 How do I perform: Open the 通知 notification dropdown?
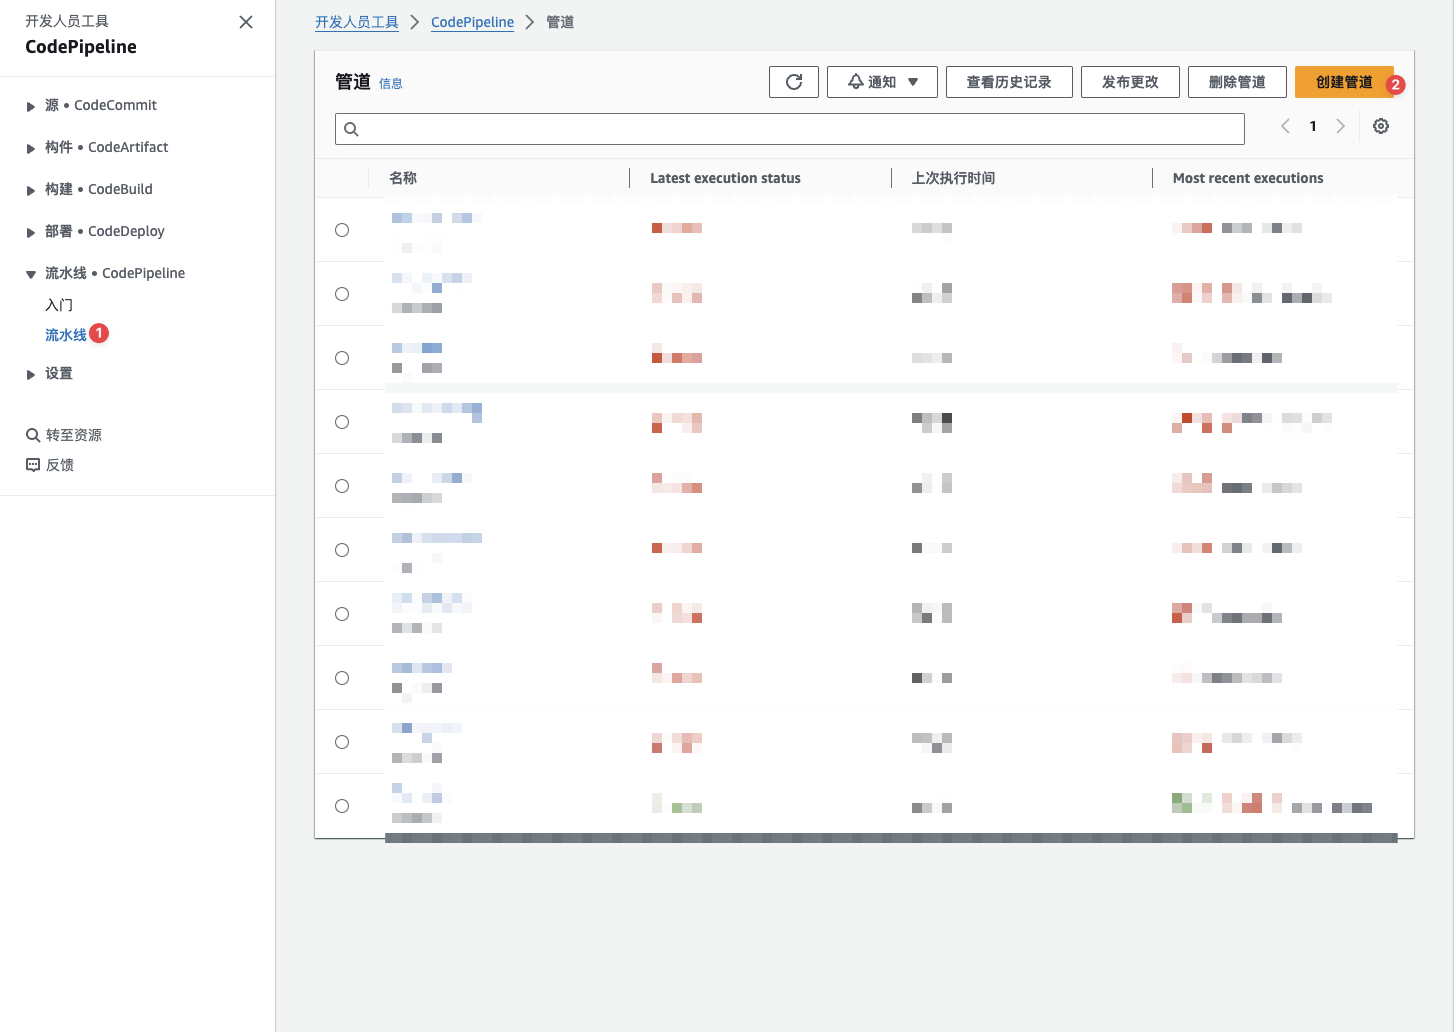(x=882, y=82)
